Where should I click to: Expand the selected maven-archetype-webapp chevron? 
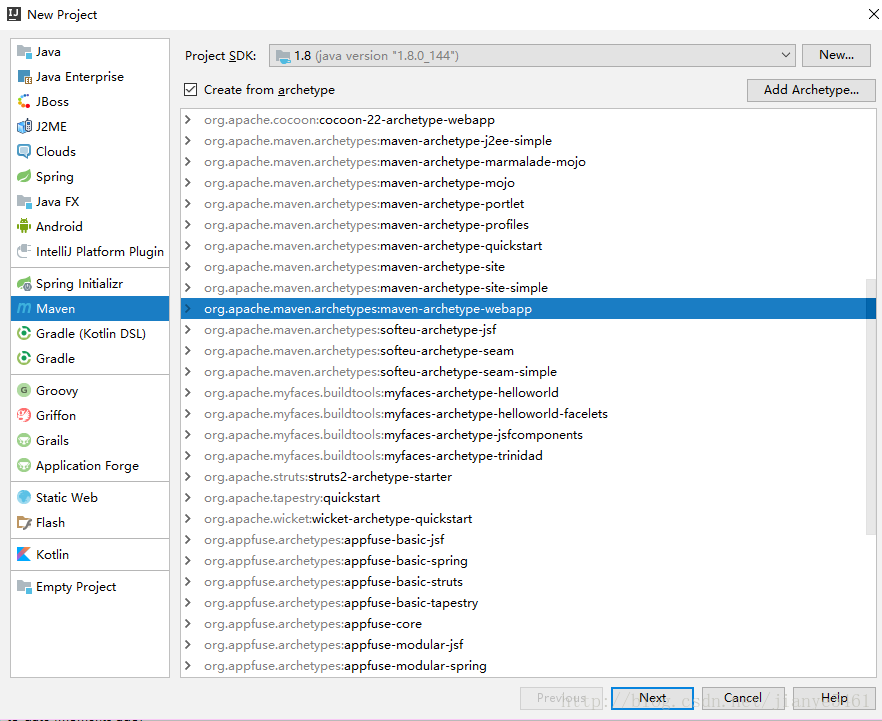click(188, 309)
